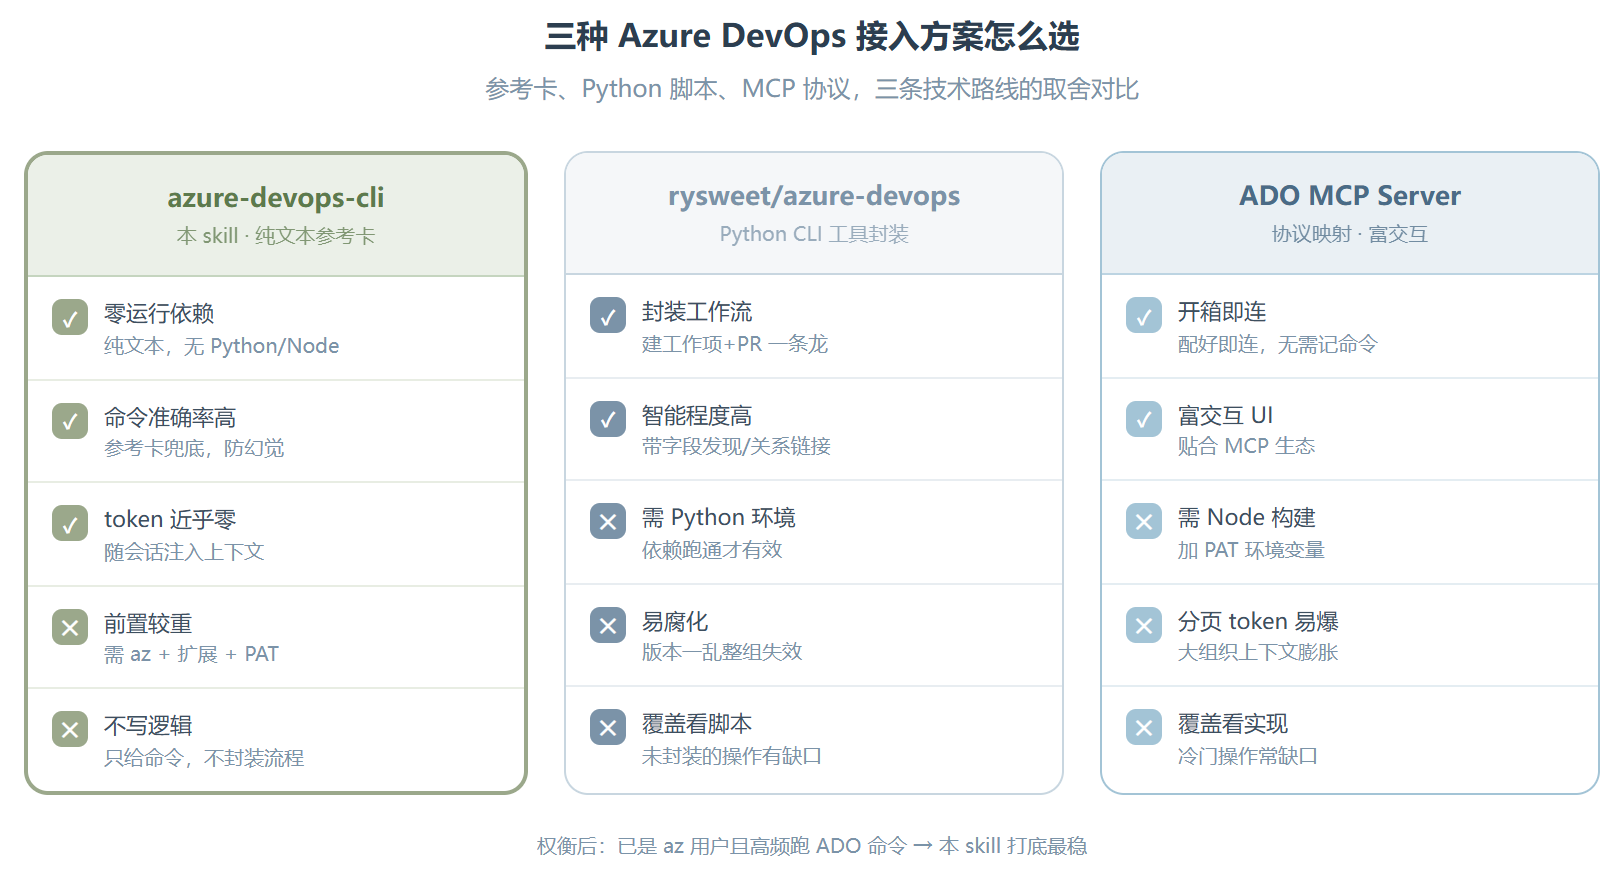Click the text 零运行依赖

(x=159, y=314)
